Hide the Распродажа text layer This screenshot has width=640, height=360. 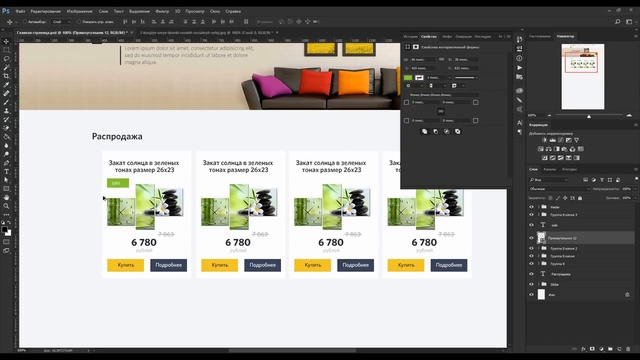[531, 274]
